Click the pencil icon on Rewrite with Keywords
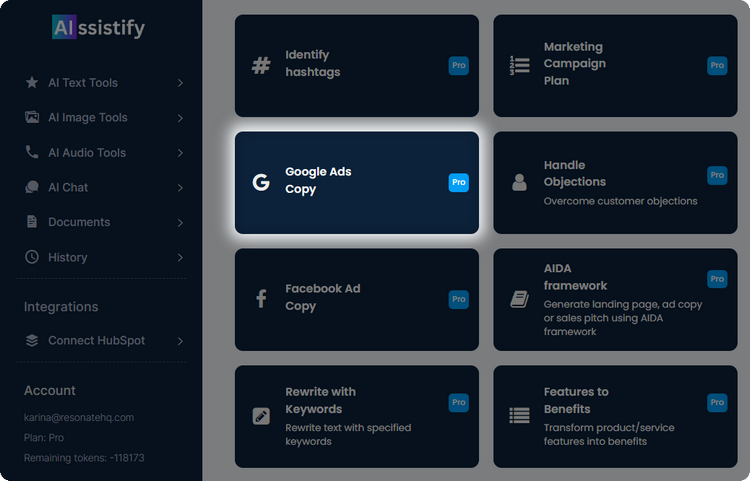The height and width of the screenshot is (481, 750). click(261, 416)
